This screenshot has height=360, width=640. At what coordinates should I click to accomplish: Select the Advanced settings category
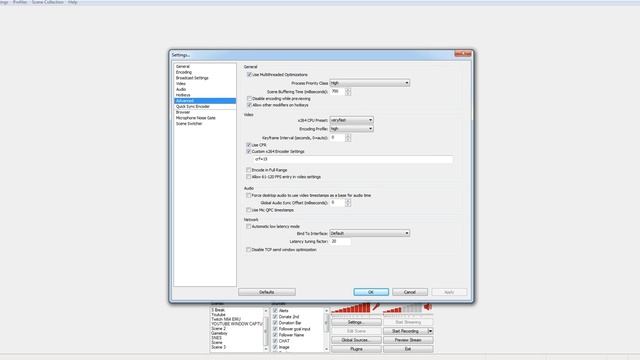[x=205, y=101]
